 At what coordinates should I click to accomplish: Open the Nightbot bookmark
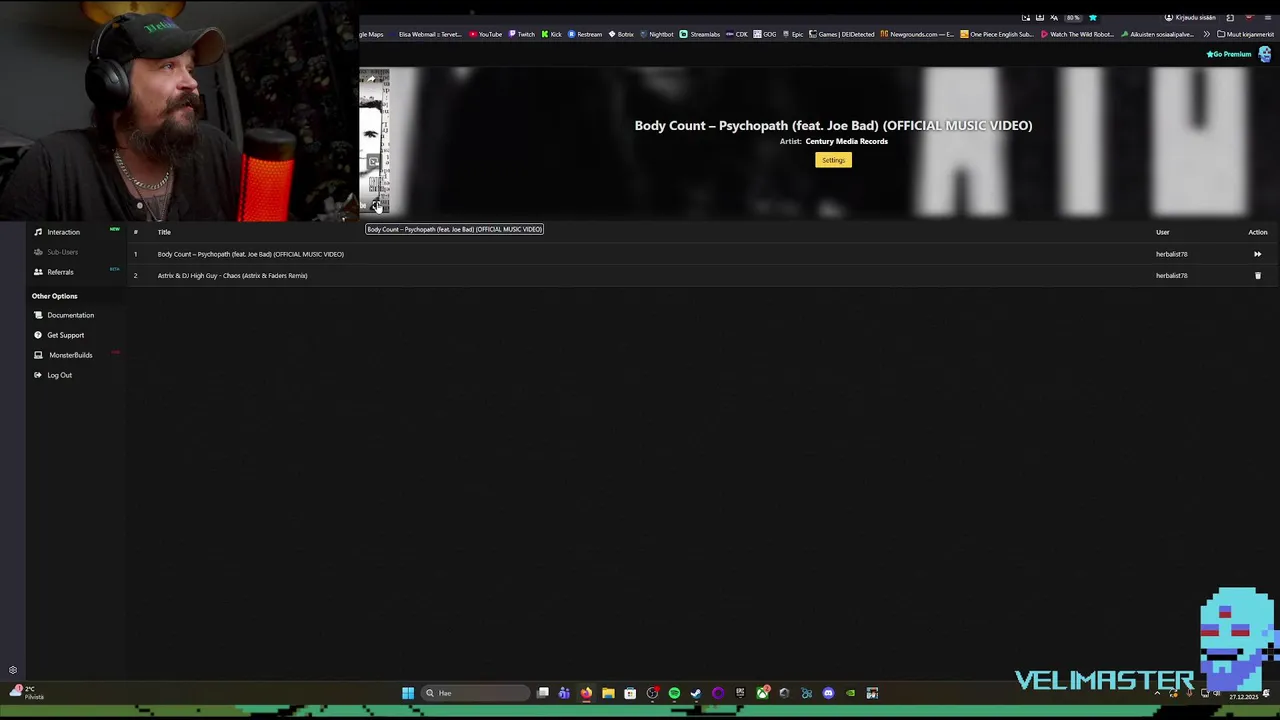coord(657,34)
